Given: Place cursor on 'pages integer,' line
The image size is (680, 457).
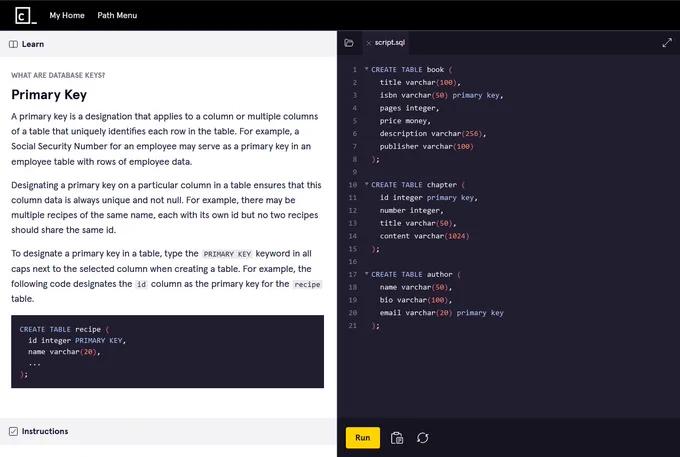Looking at the screenshot, I should point(409,108).
